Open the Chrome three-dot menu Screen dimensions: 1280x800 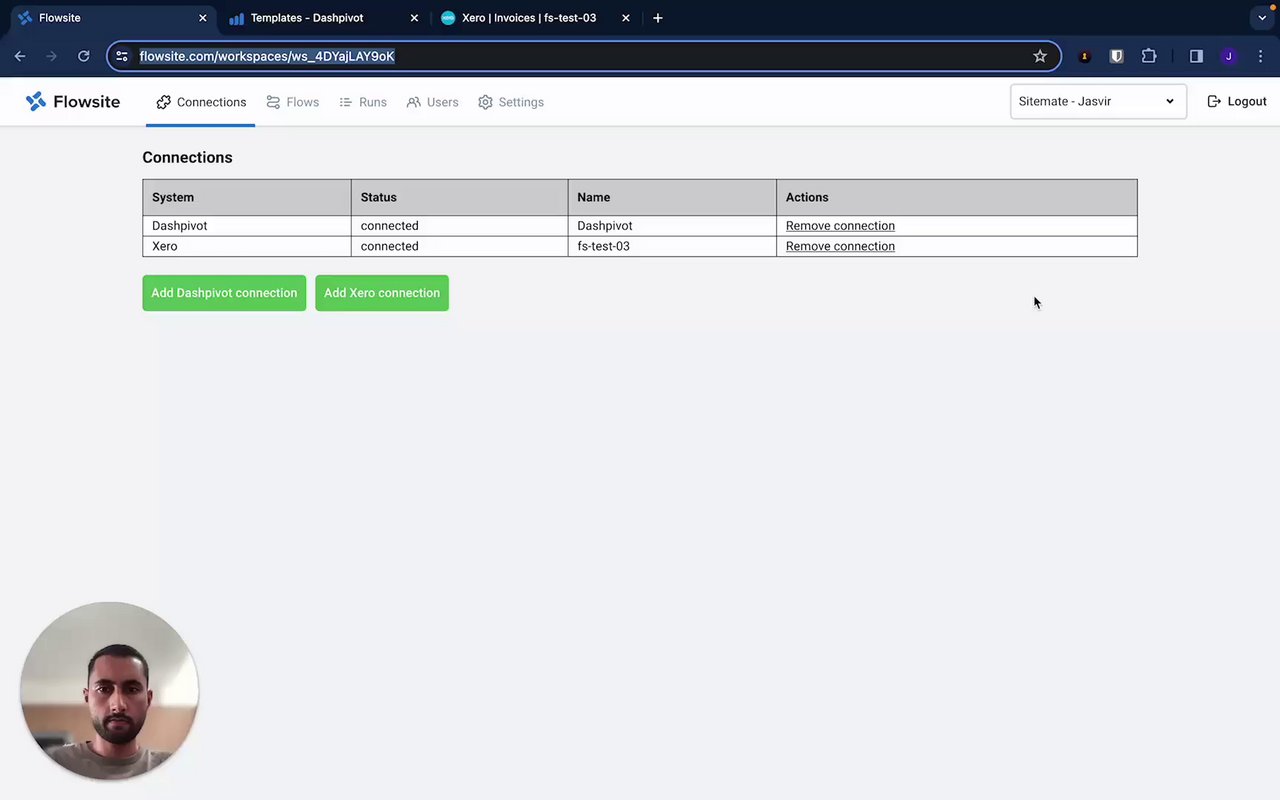click(x=1261, y=56)
